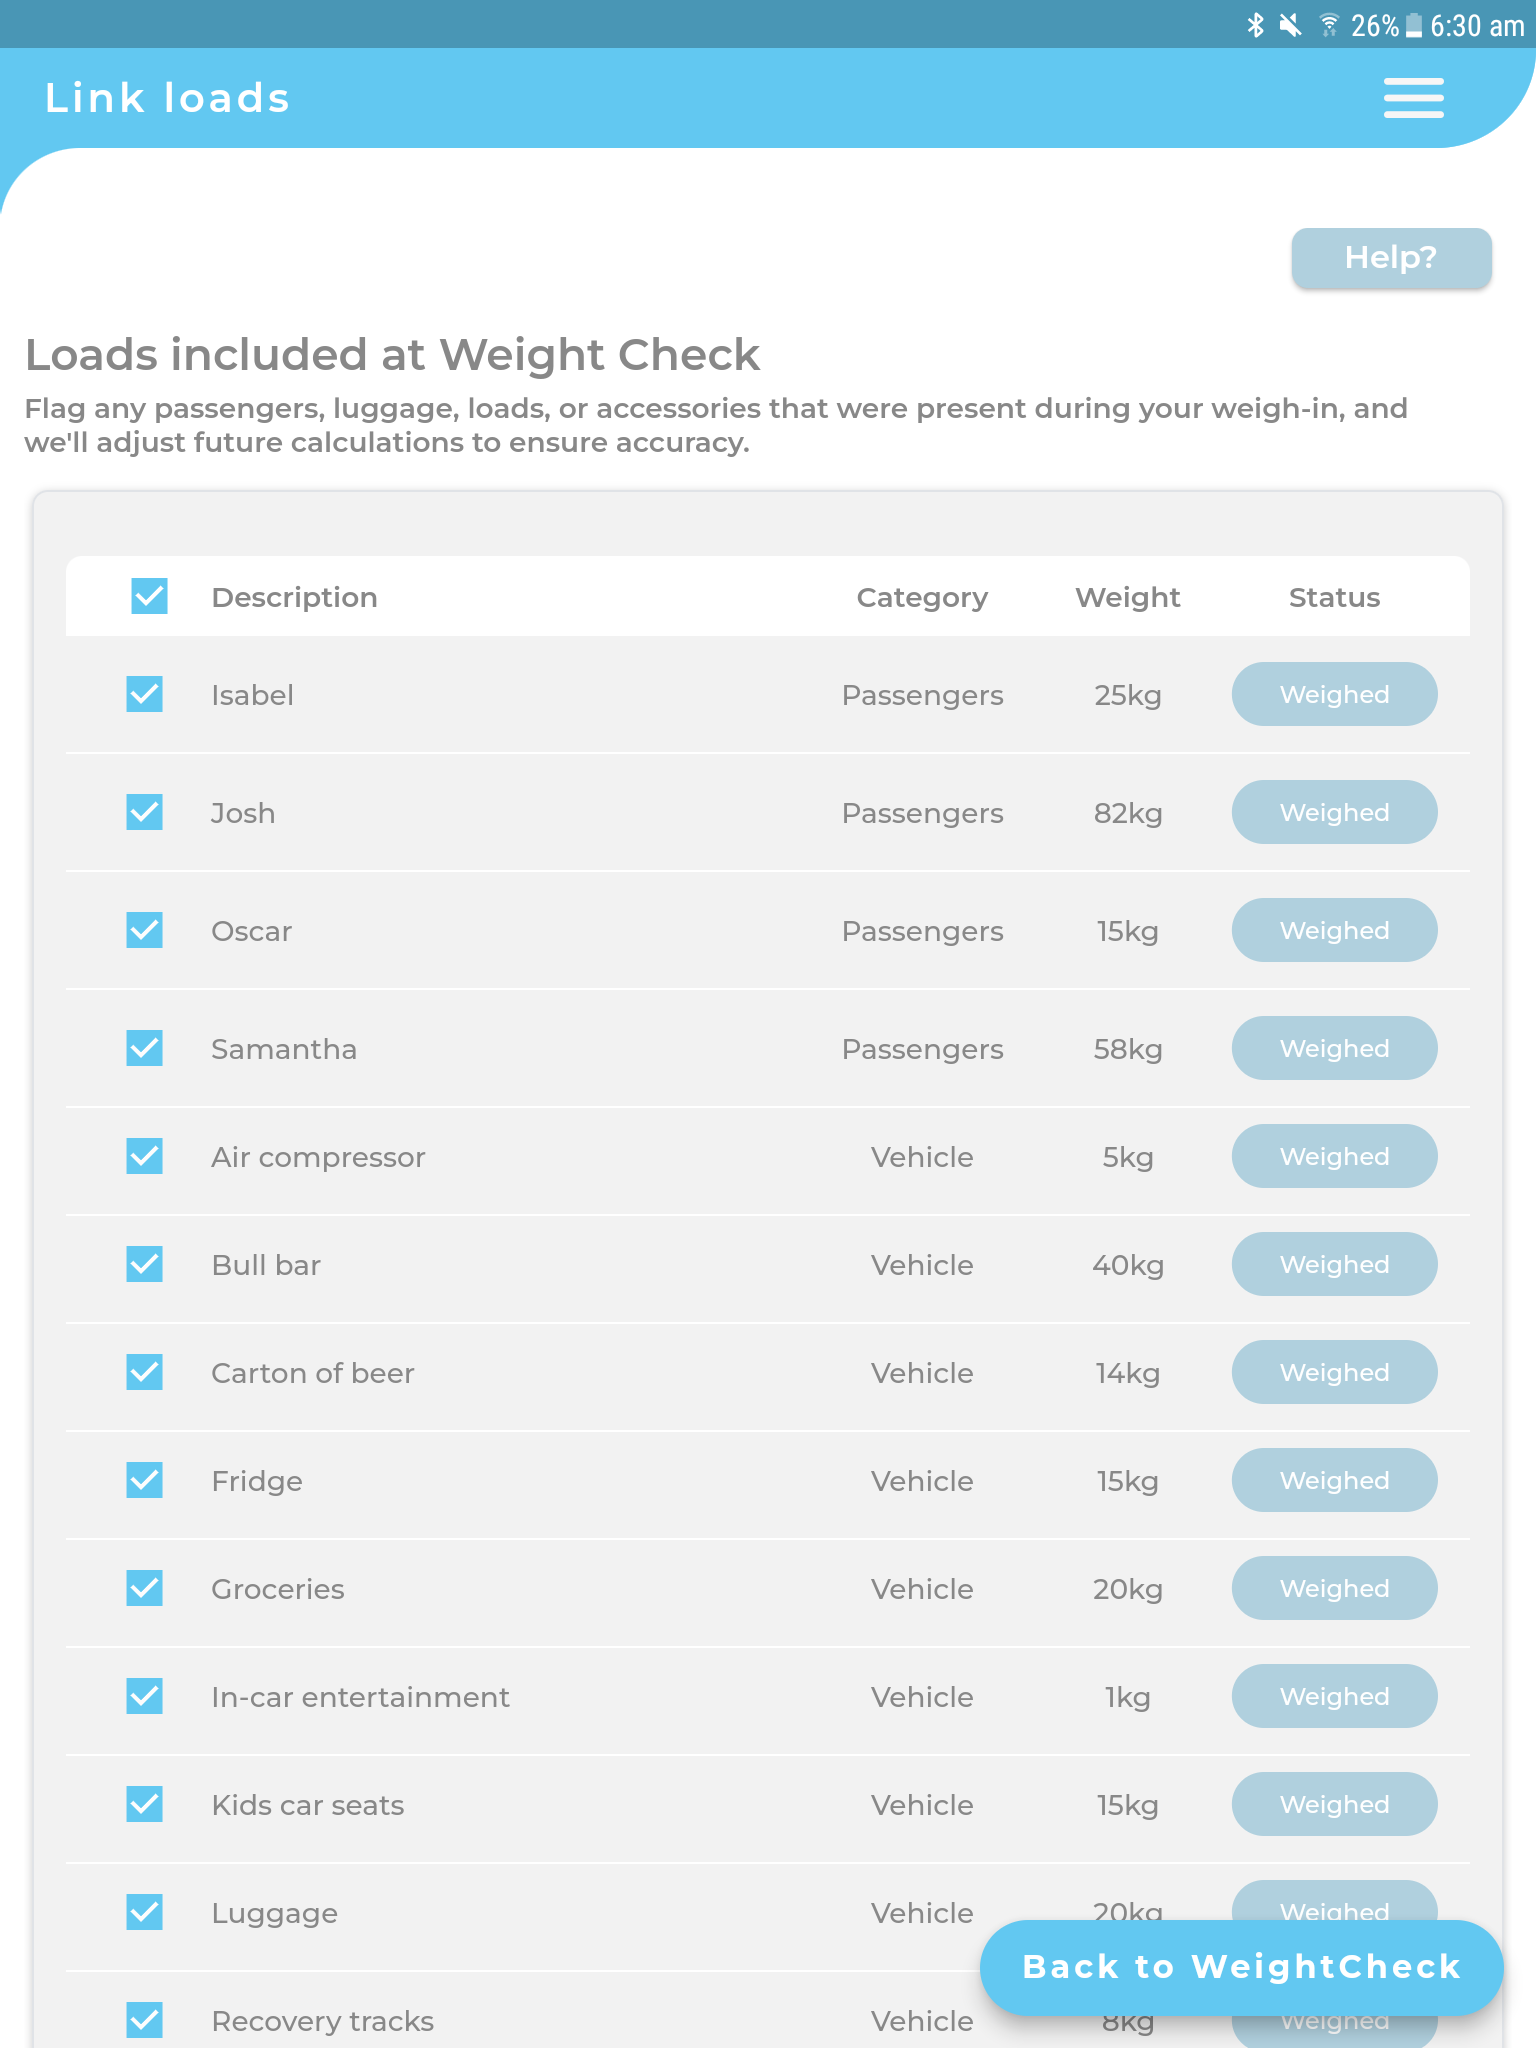Screen dimensions: 1536x2048
Task: Uncheck Isabel's passenger checkbox
Action: 144,694
